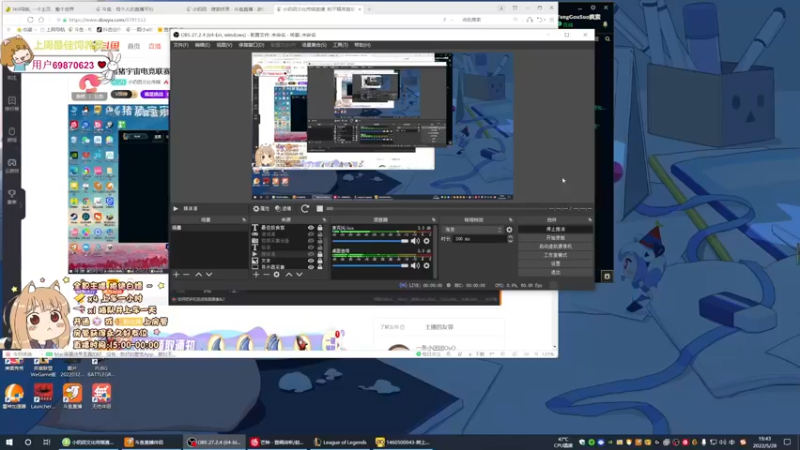Move scene down with the Scenes panel down arrow
The width and height of the screenshot is (800, 450).
coord(209,274)
